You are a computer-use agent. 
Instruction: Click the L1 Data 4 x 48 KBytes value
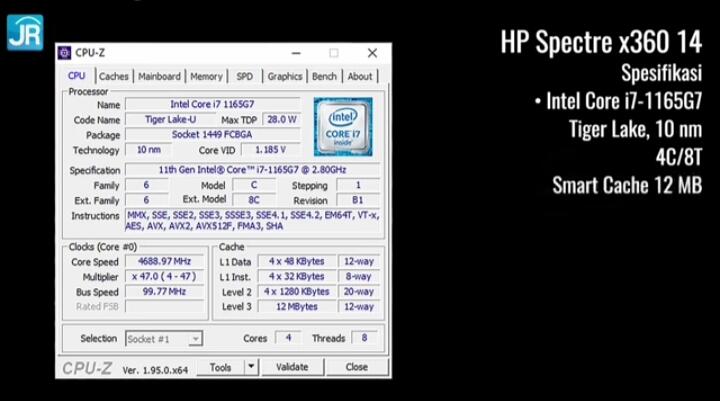point(297,261)
